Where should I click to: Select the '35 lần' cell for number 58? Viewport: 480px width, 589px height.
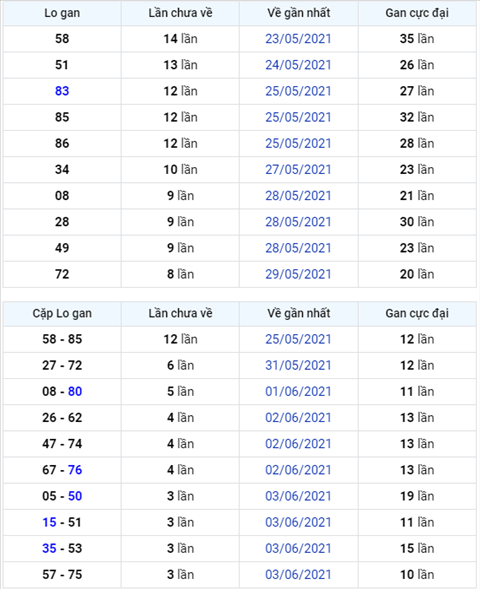coord(417,39)
